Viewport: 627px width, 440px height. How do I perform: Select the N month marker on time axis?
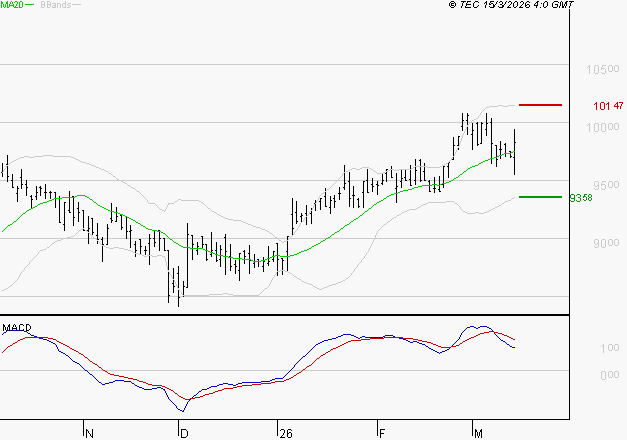(89, 433)
